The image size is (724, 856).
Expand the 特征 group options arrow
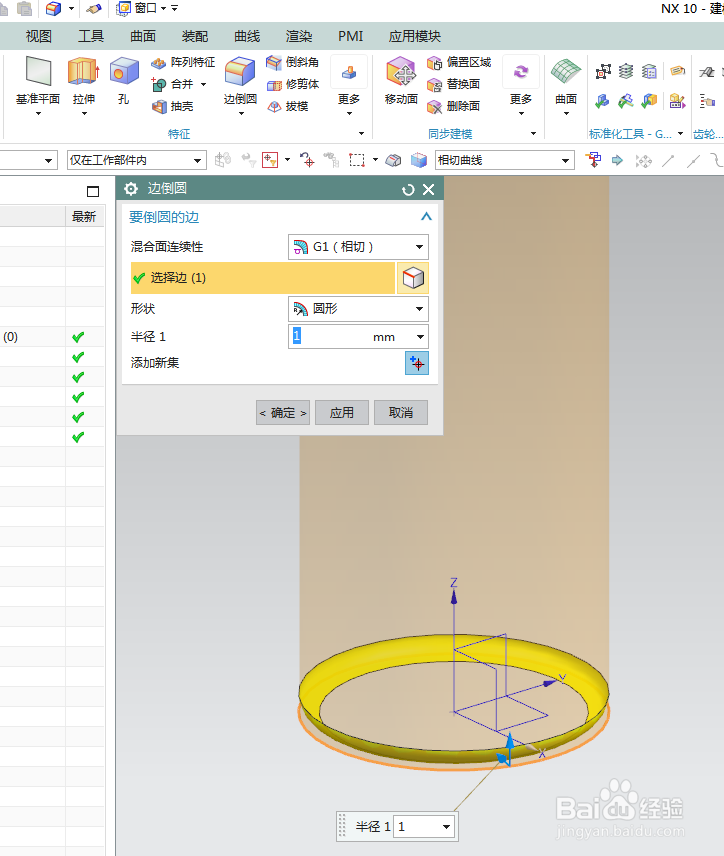tap(361, 134)
